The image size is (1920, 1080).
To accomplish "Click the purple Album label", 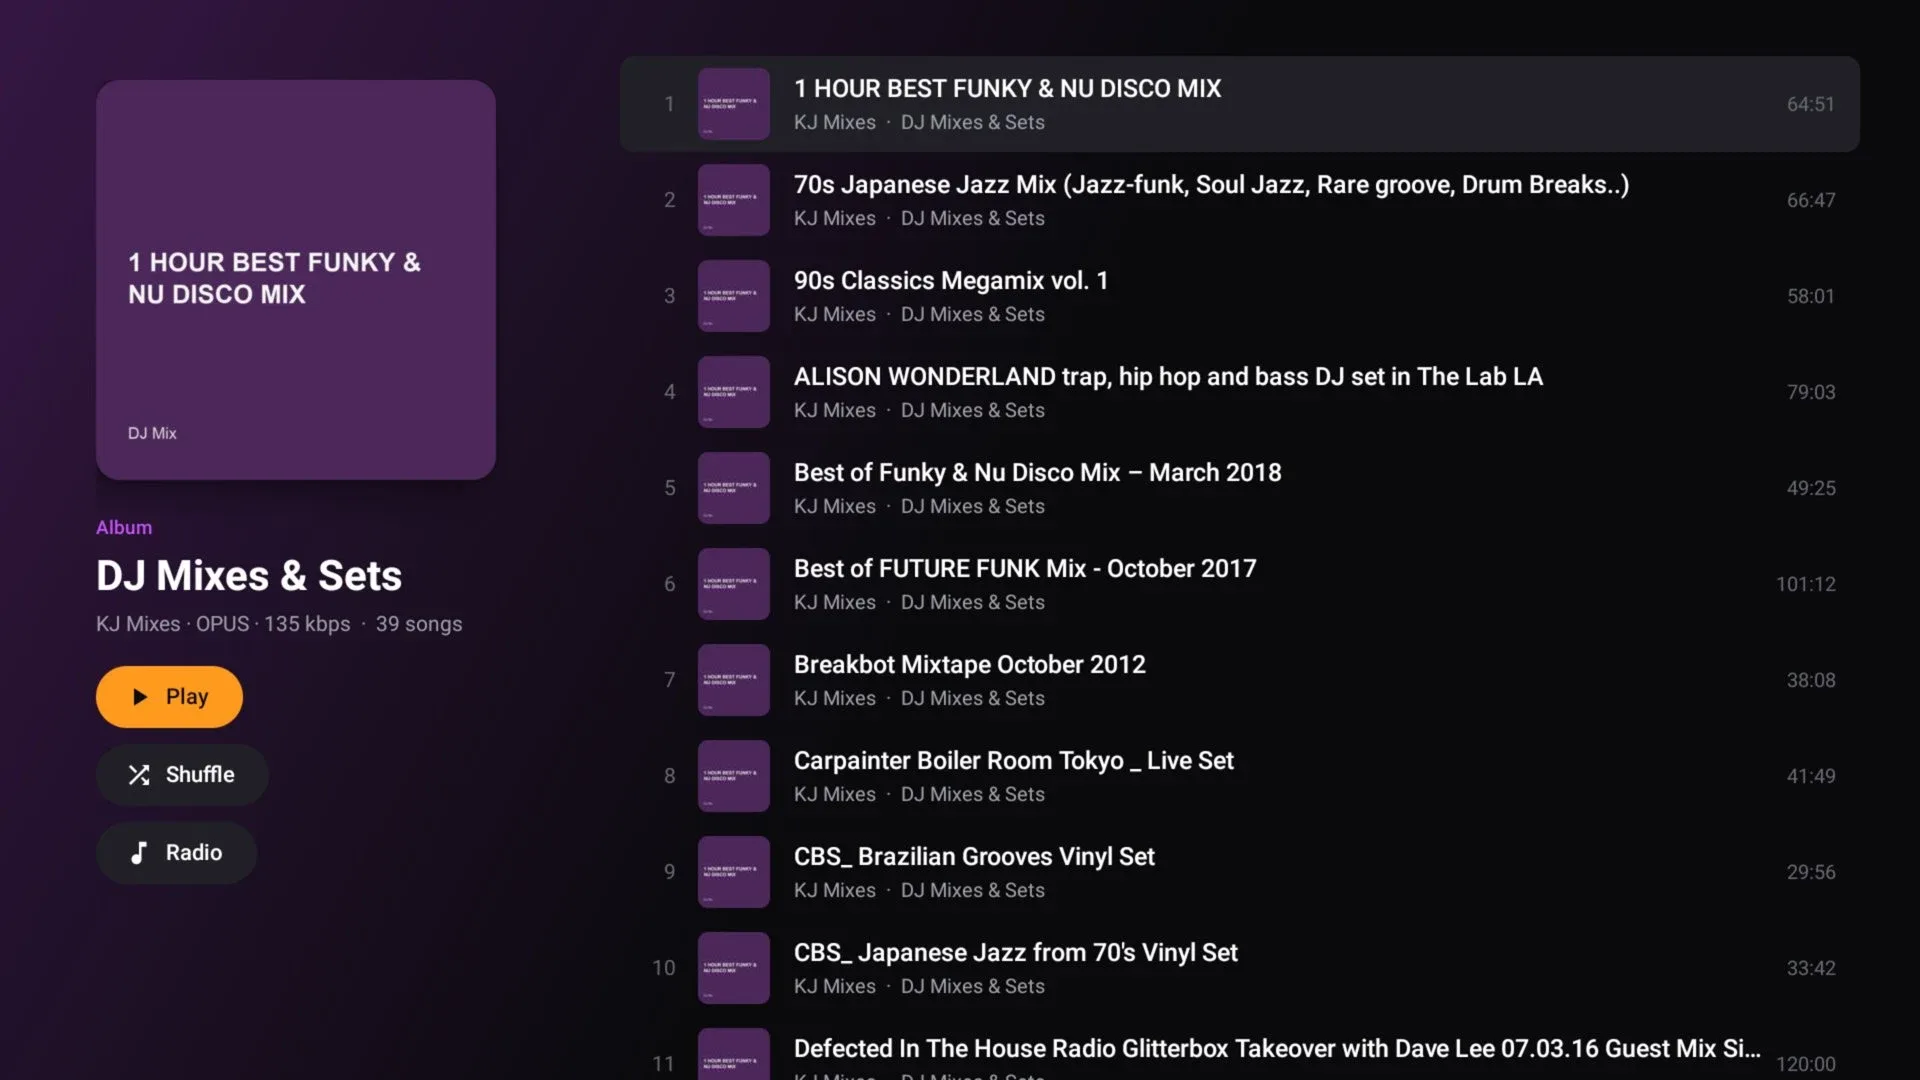I will [x=124, y=527].
